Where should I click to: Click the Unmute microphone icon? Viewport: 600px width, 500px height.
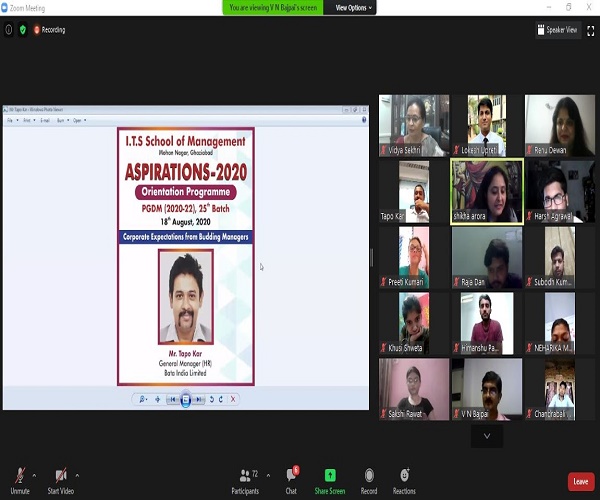20,476
